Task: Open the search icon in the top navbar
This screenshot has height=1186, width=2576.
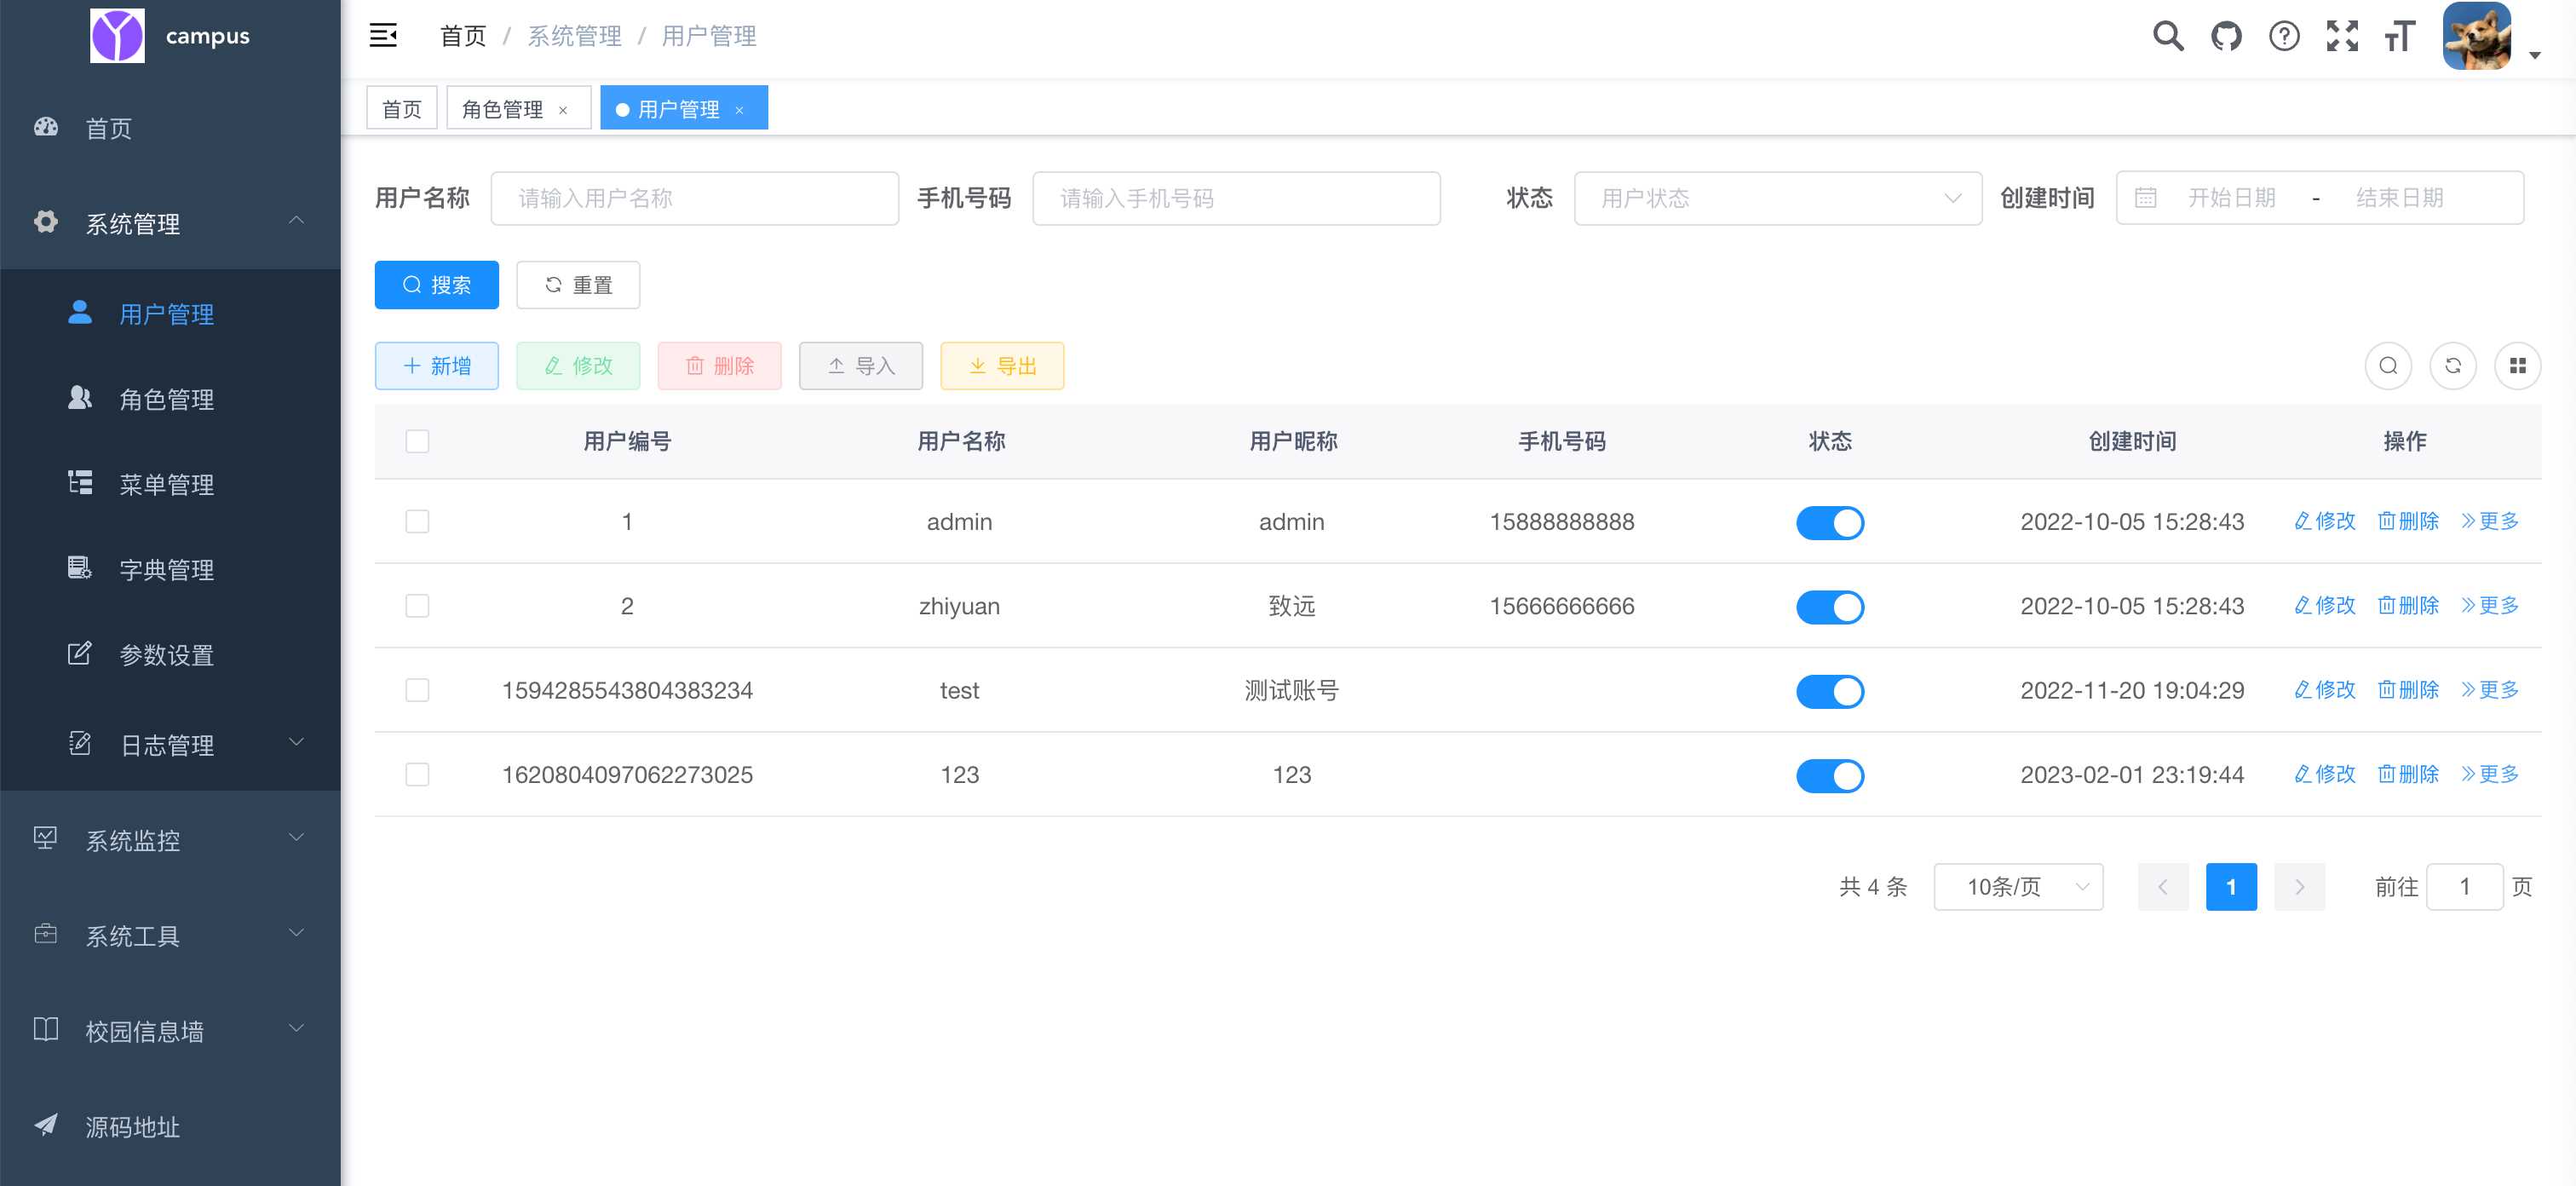Action: coord(2168,35)
